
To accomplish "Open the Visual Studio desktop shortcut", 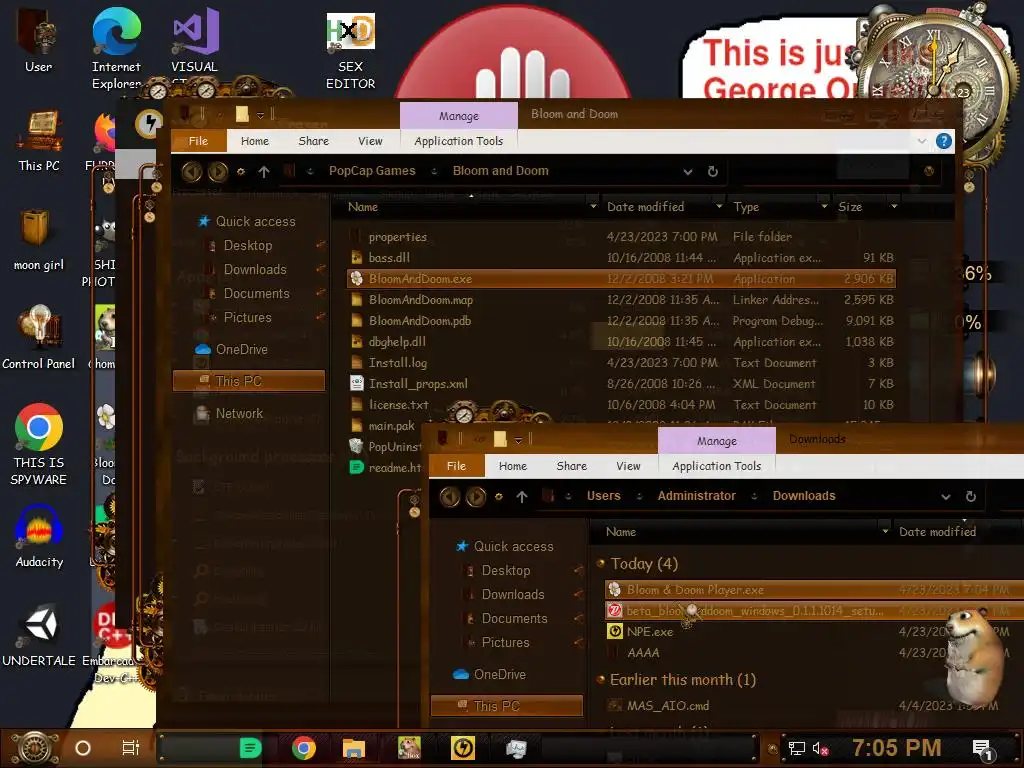I will [x=195, y=39].
